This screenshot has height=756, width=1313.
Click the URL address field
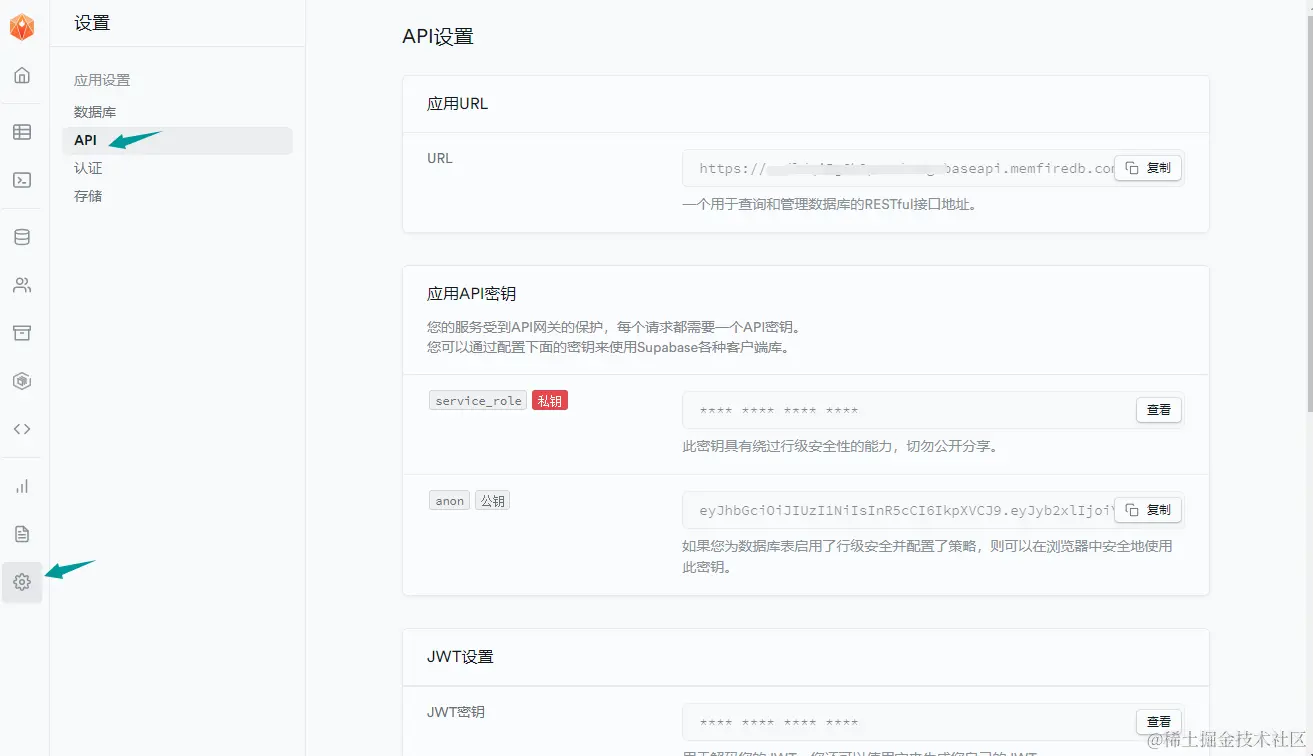click(x=933, y=168)
